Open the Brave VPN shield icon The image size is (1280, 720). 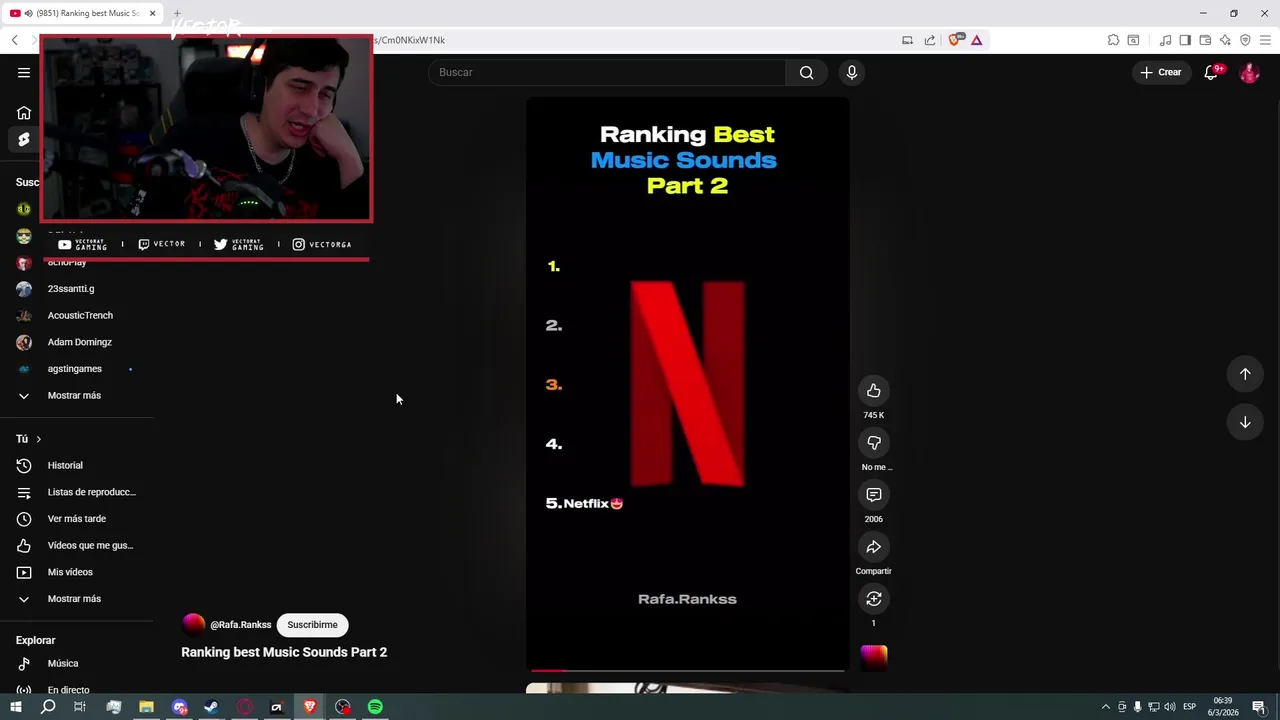tap(1245, 40)
